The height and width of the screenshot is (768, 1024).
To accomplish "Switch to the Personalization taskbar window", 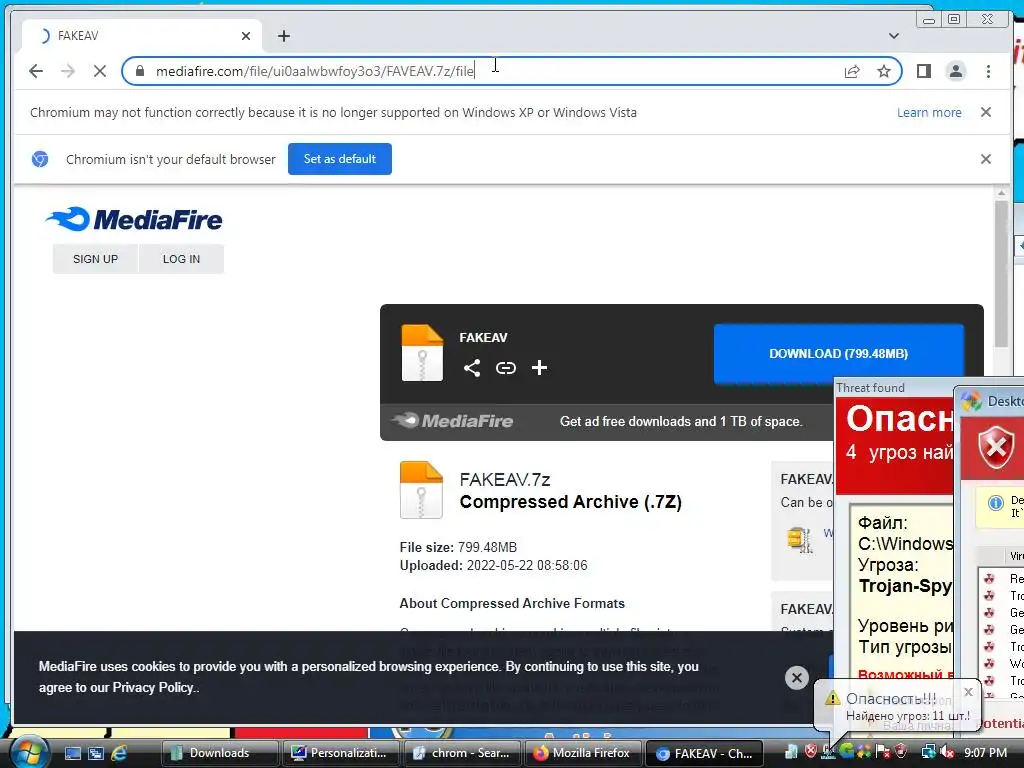I will 341,753.
